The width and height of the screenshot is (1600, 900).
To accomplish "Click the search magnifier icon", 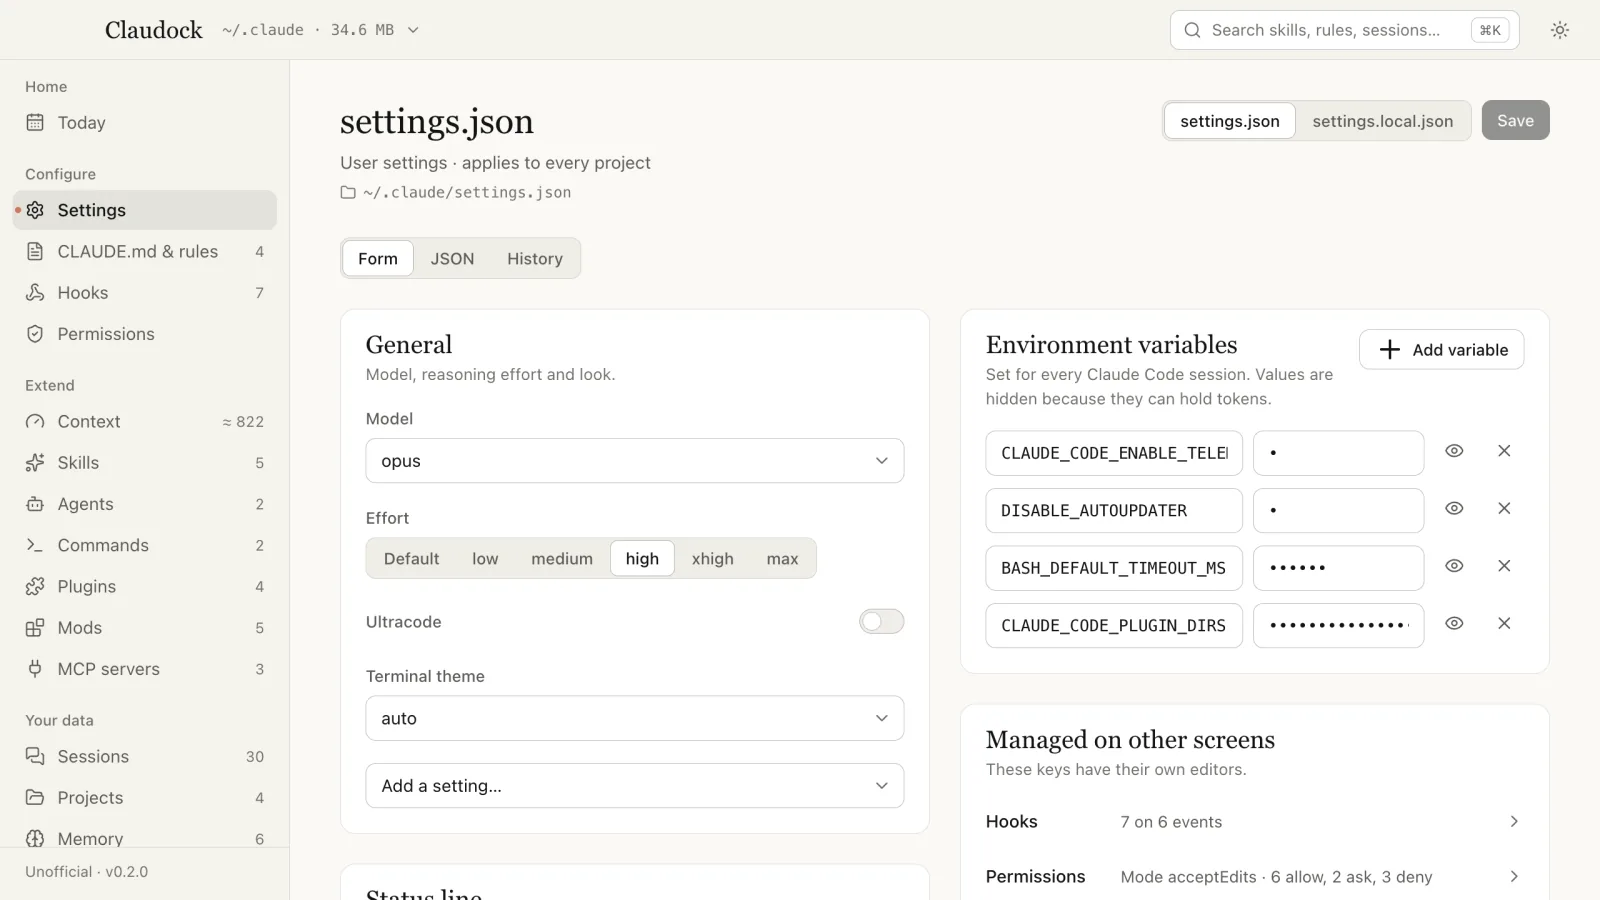I will [x=1192, y=30].
